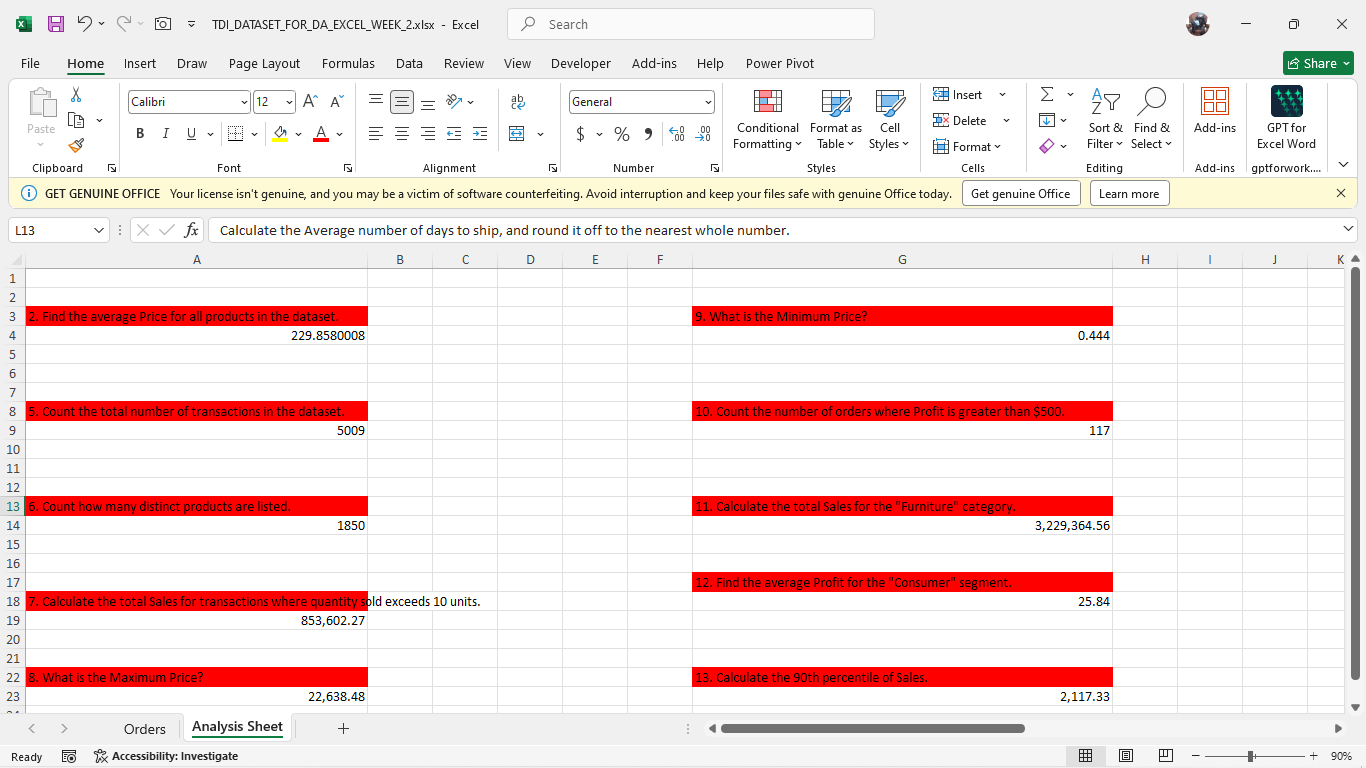Image resolution: width=1366 pixels, height=768 pixels.
Task: Select cell containing 229.8580008
Action: coord(196,336)
